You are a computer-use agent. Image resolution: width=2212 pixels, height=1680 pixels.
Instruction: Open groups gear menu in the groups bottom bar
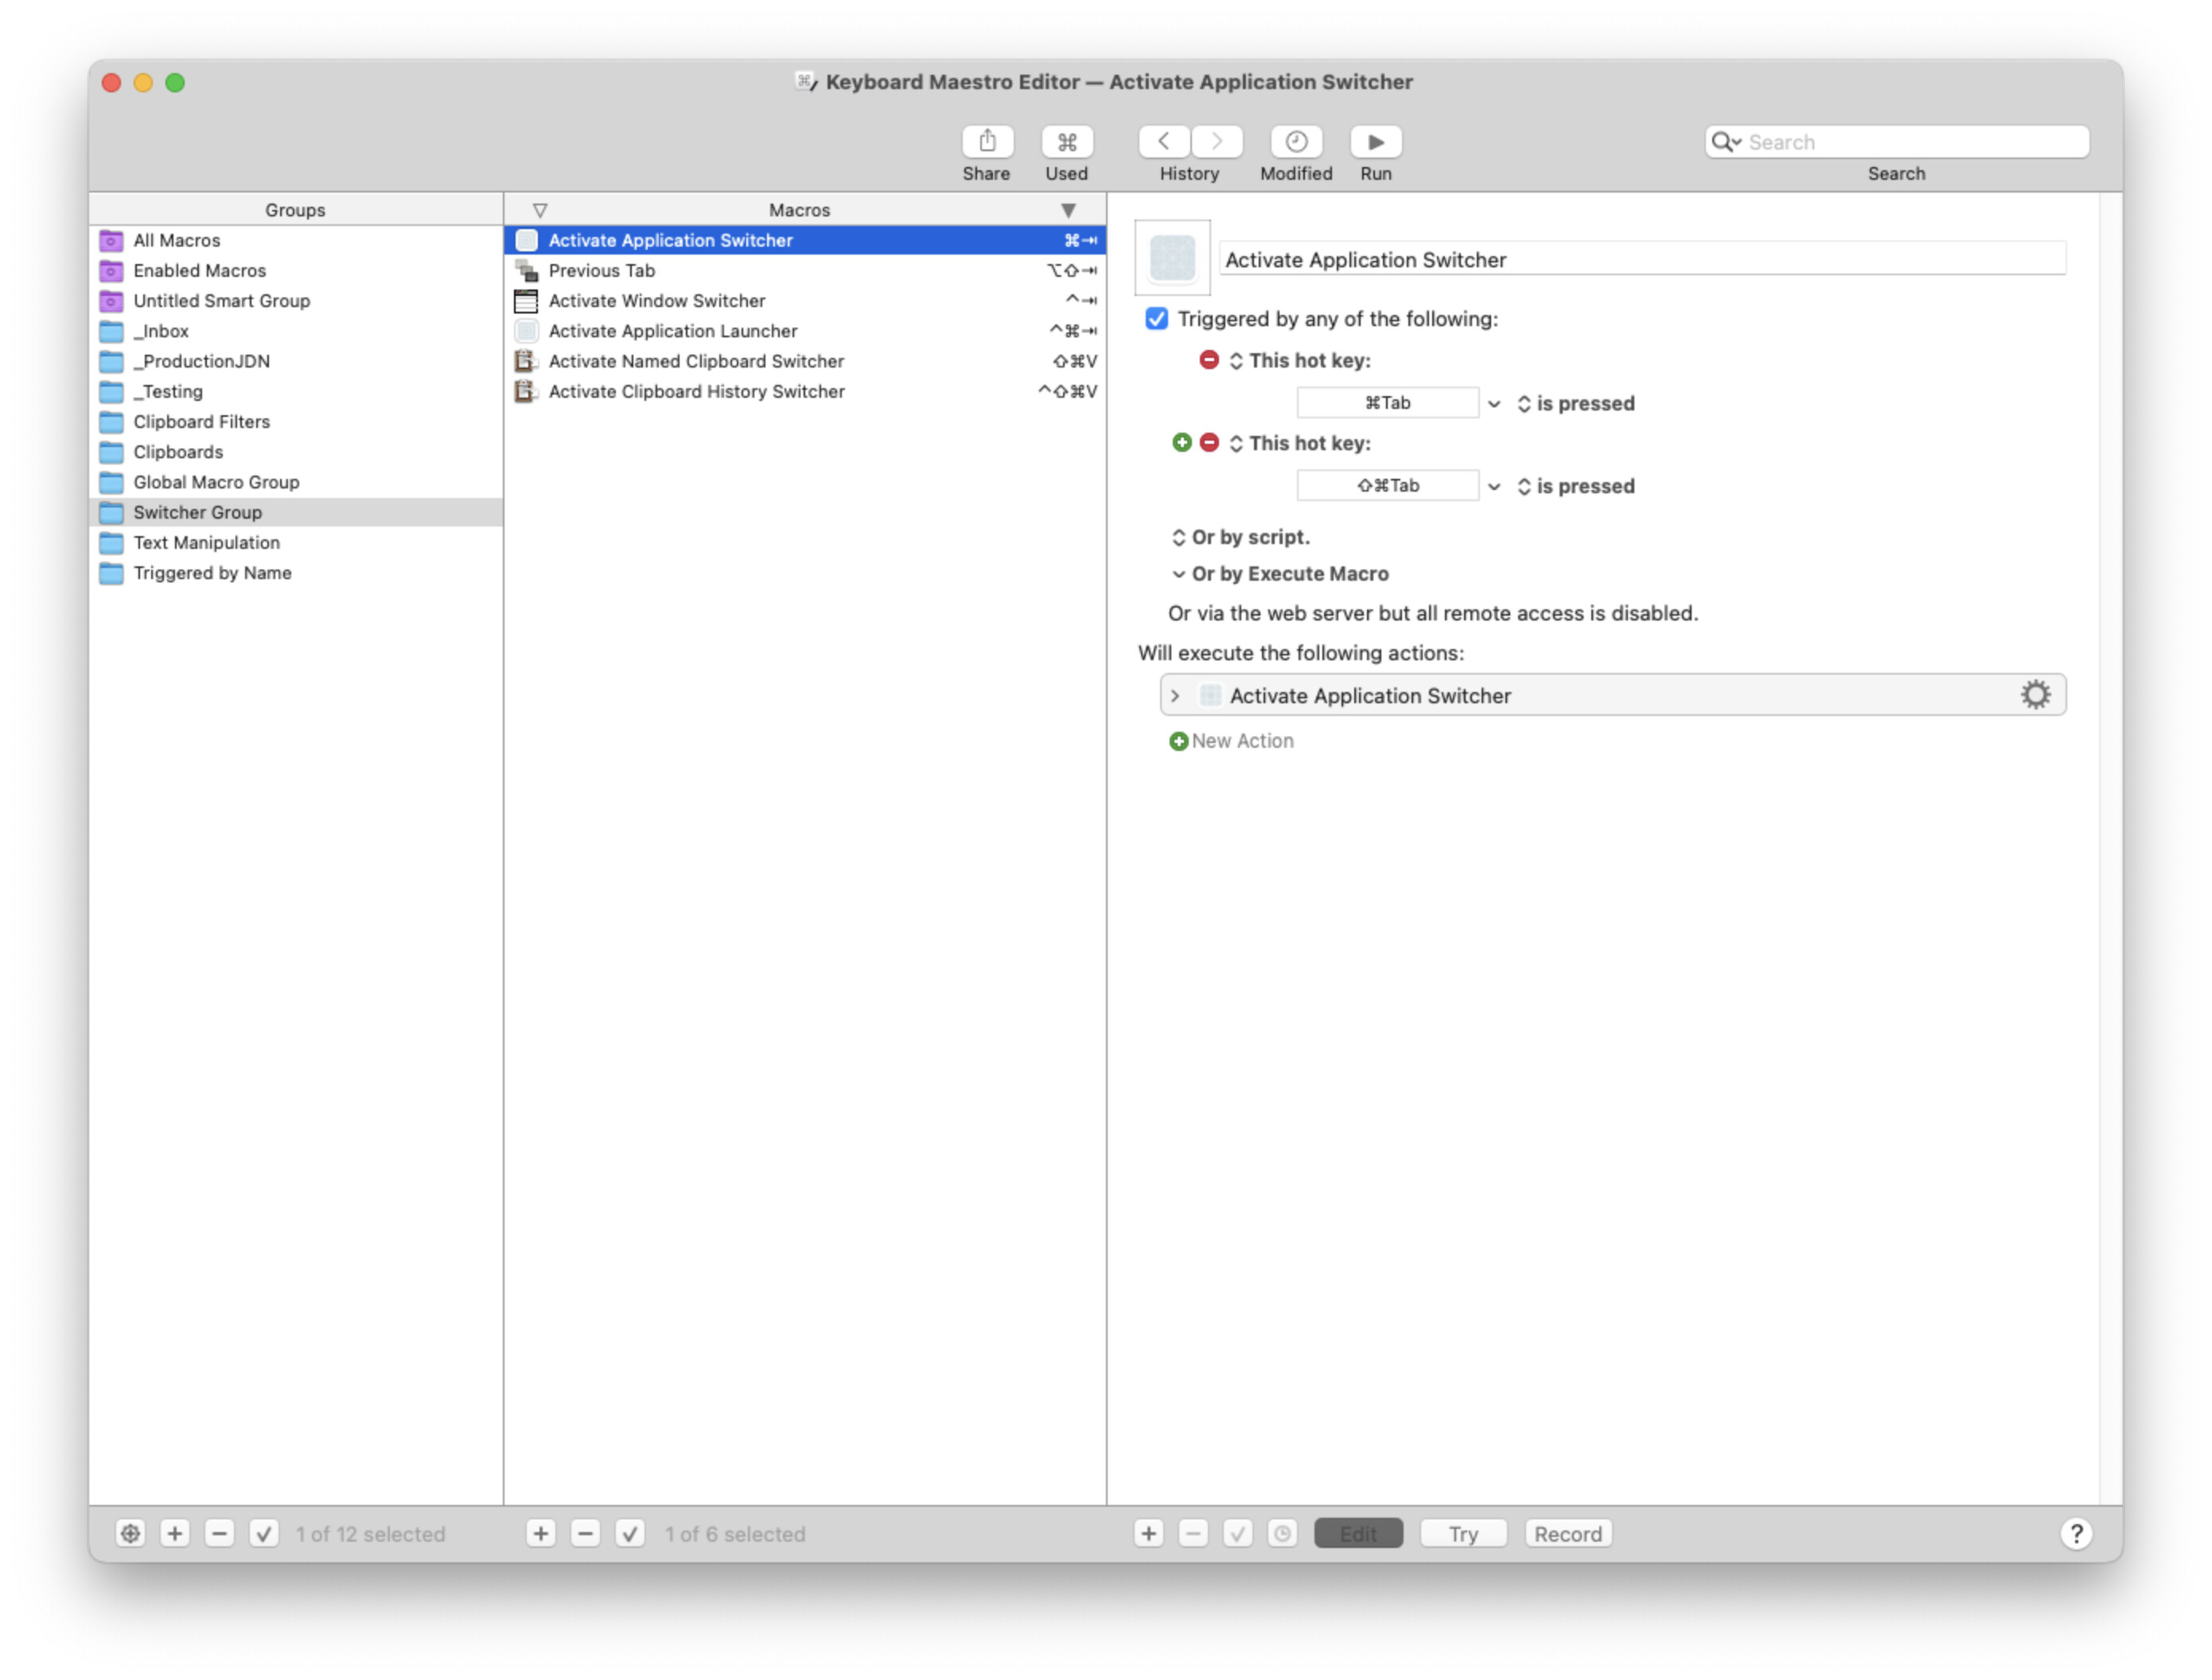[130, 1534]
